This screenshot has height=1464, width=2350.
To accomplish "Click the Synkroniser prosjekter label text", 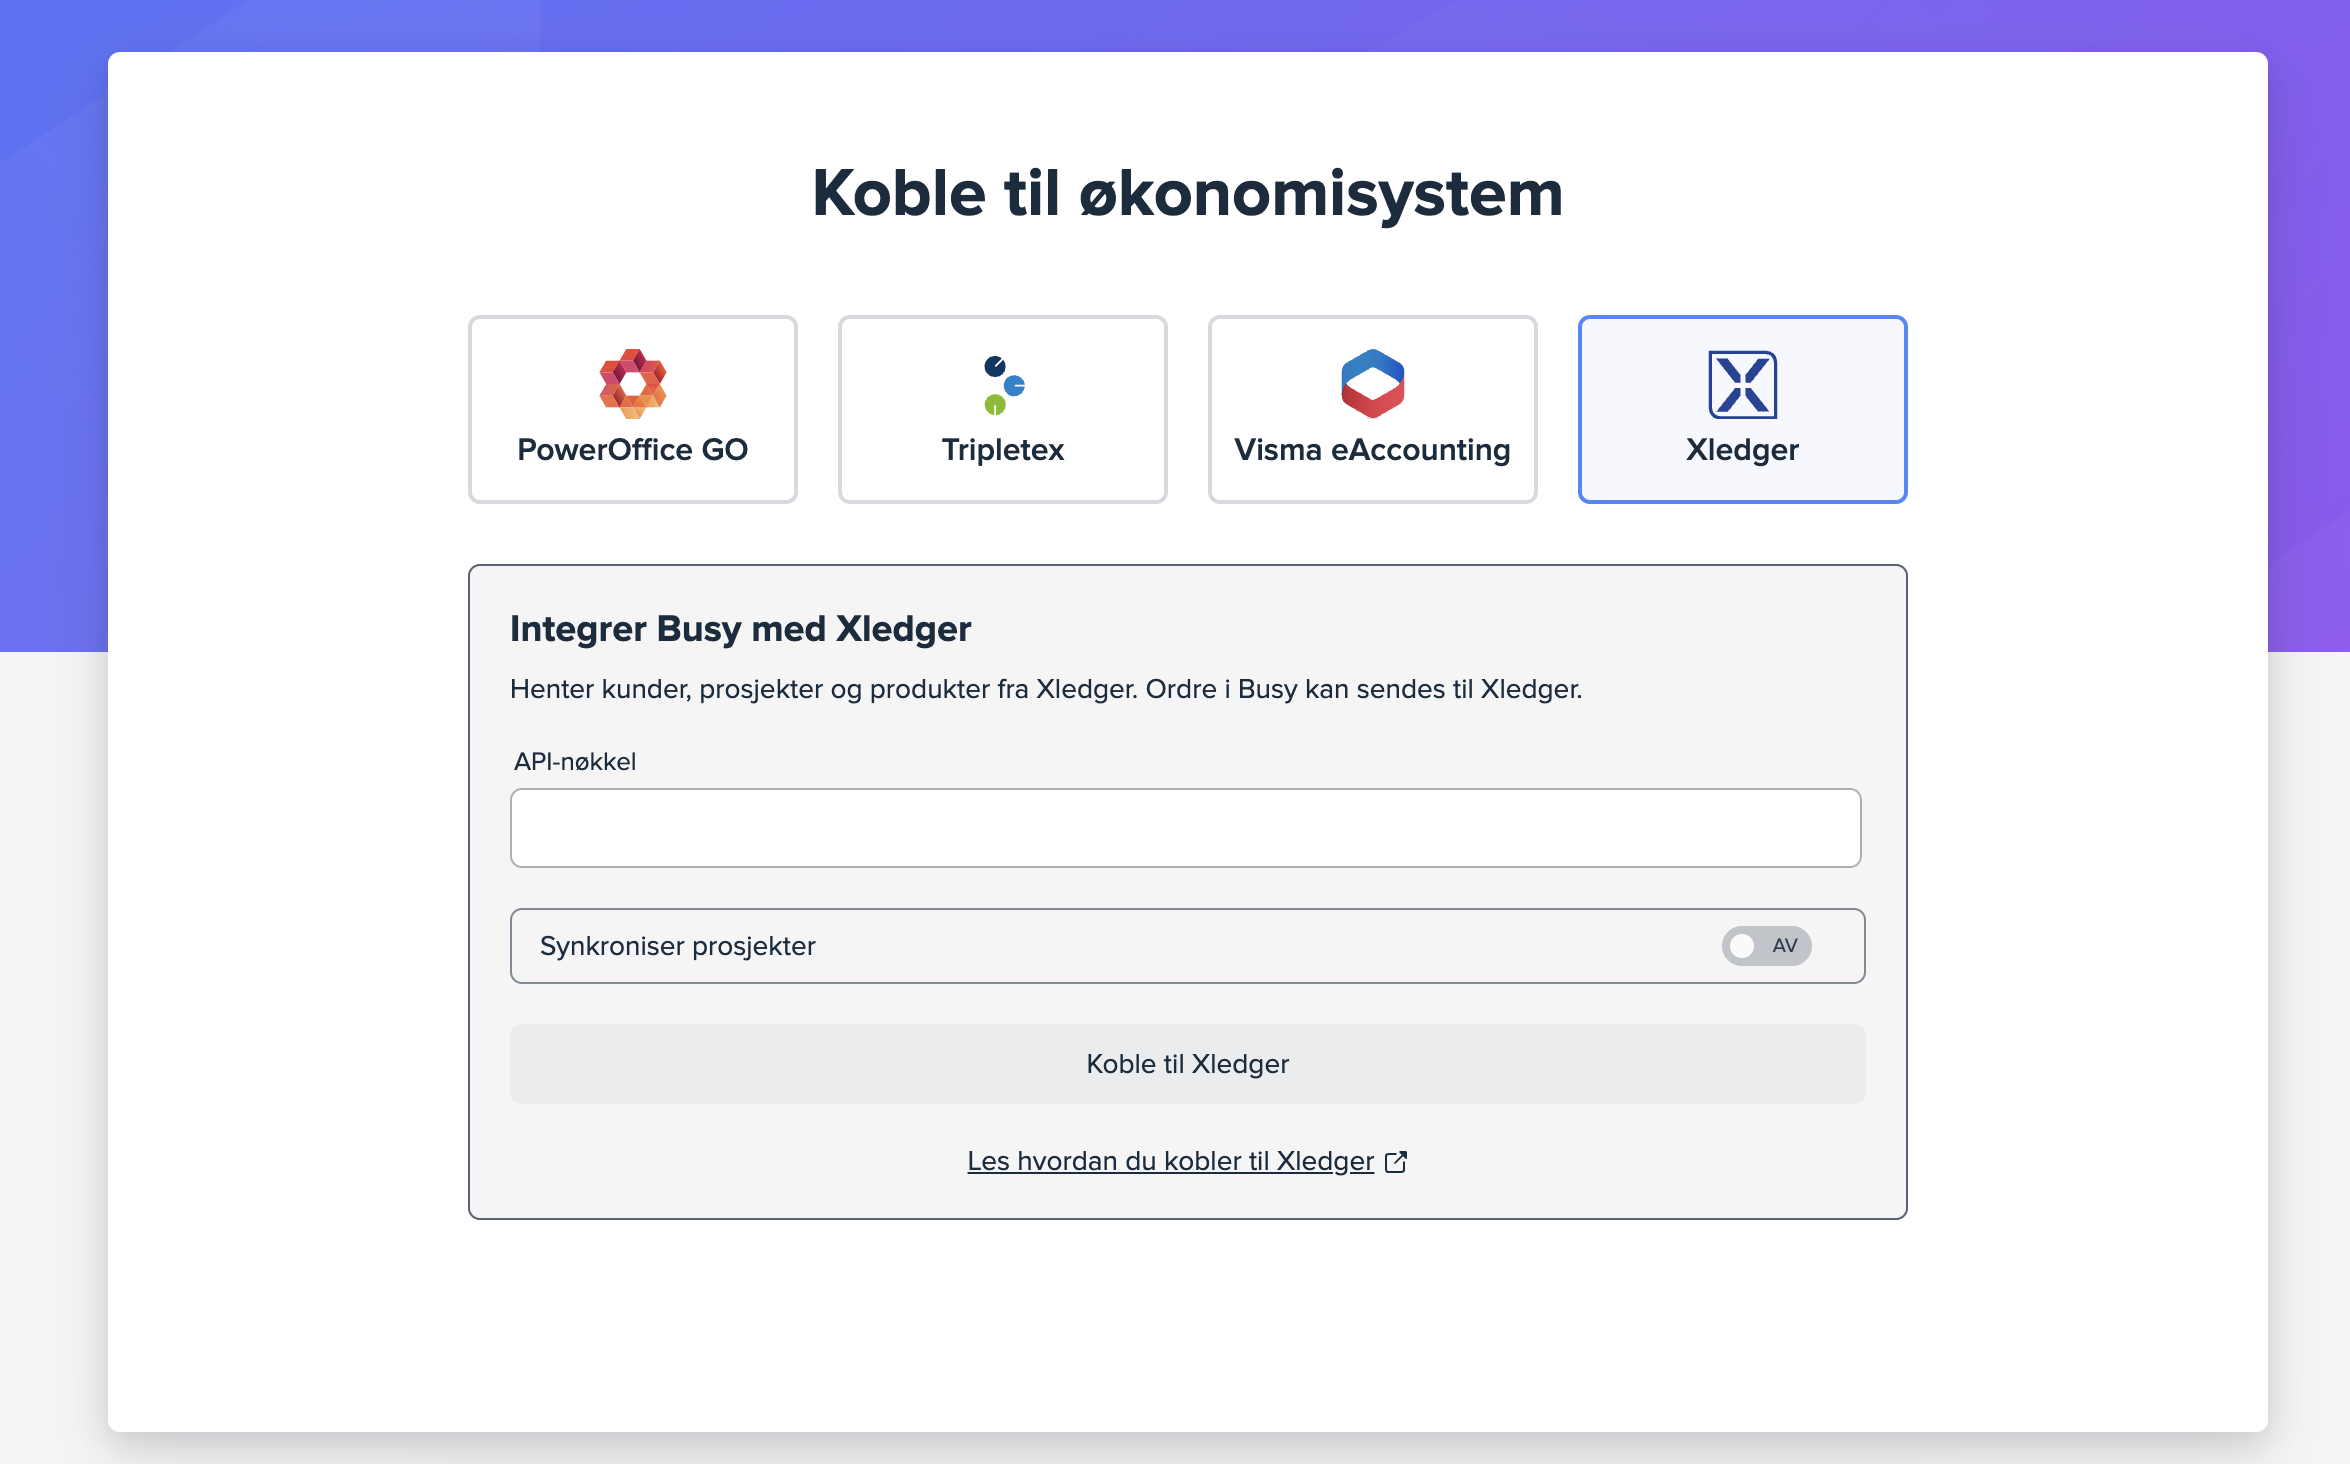I will [x=677, y=946].
